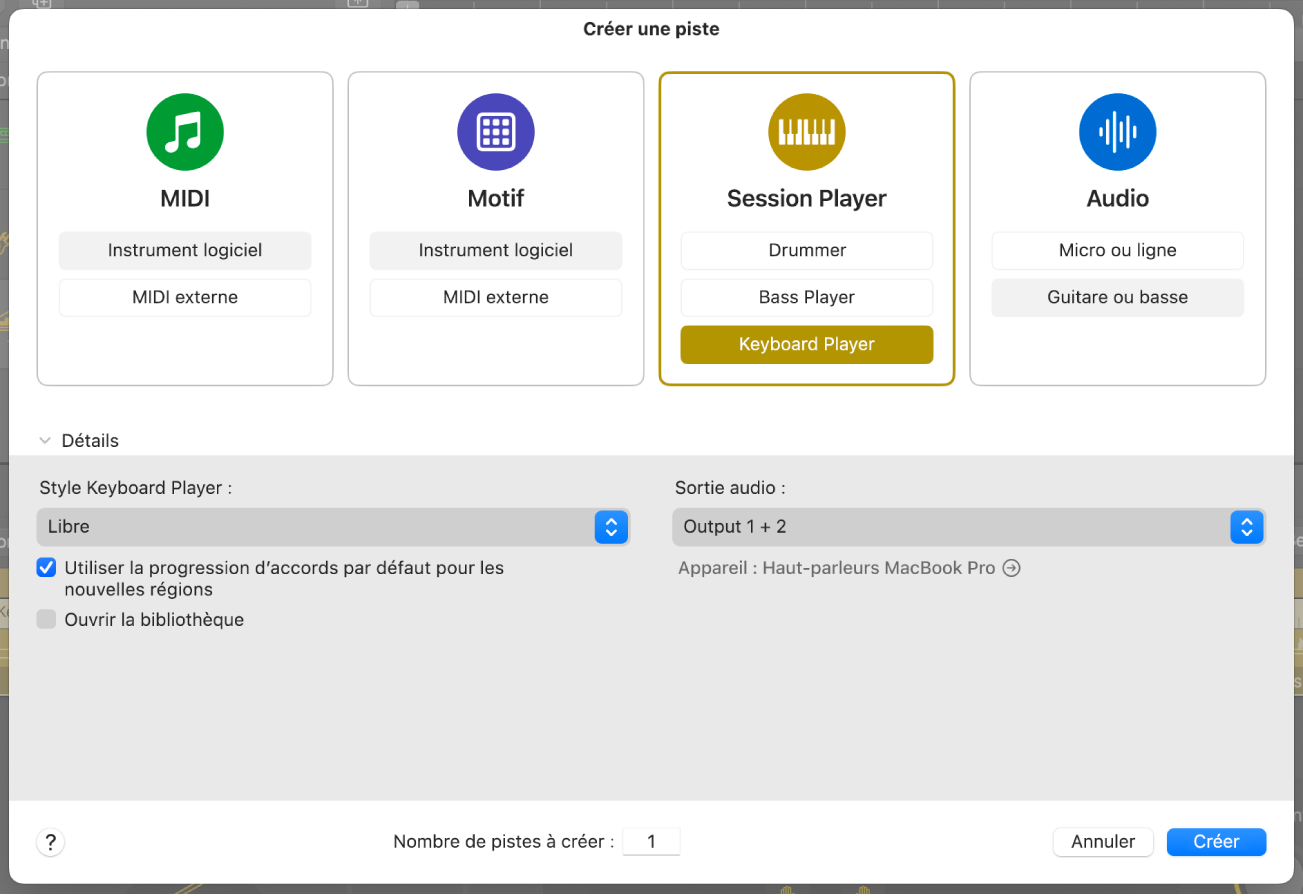The width and height of the screenshot is (1303, 896).
Task: Select the highlighted Keyboard Player option
Action: point(806,344)
